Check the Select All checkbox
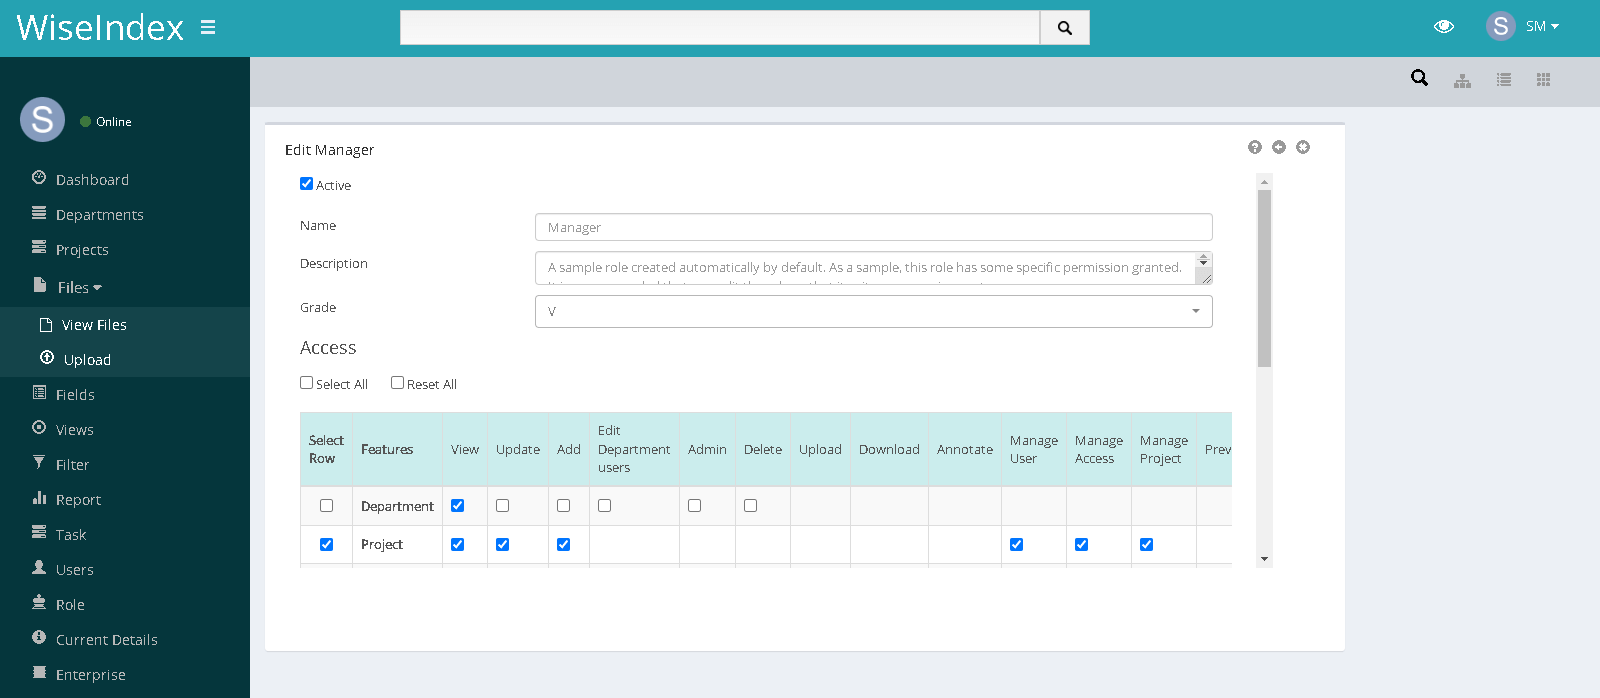Image resolution: width=1600 pixels, height=698 pixels. point(307,383)
